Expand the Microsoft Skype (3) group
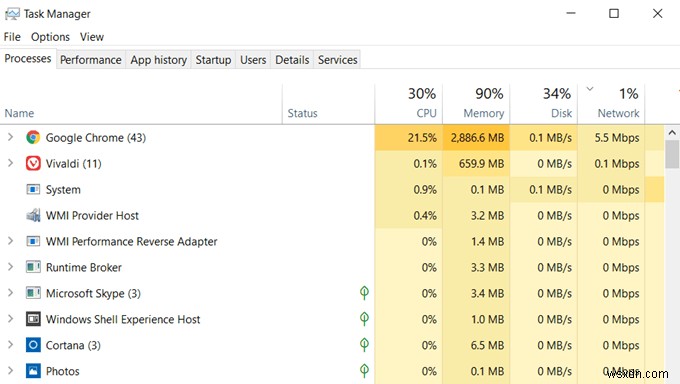680x384 pixels. (10, 293)
